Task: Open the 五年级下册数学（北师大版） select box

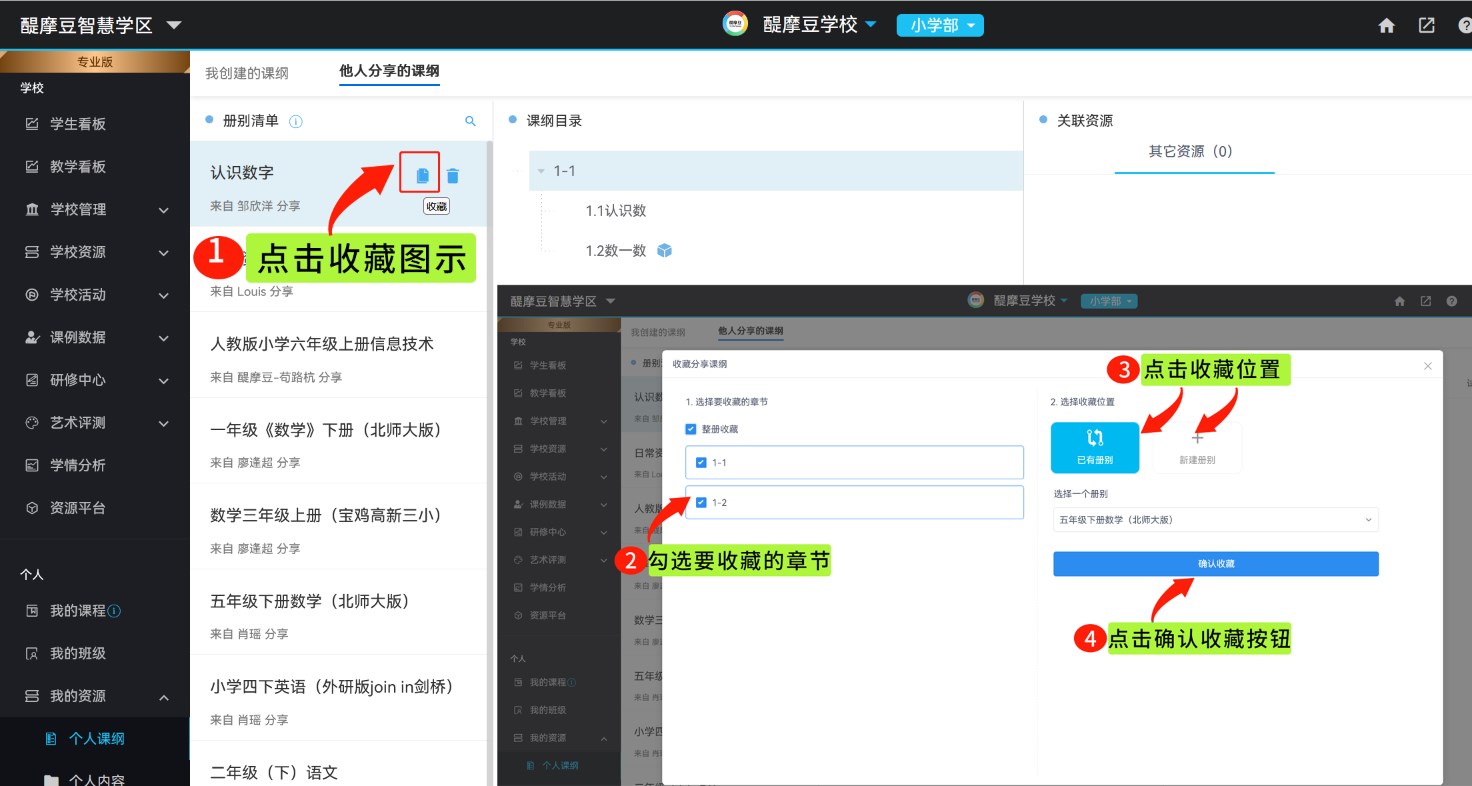Action: (1215, 520)
